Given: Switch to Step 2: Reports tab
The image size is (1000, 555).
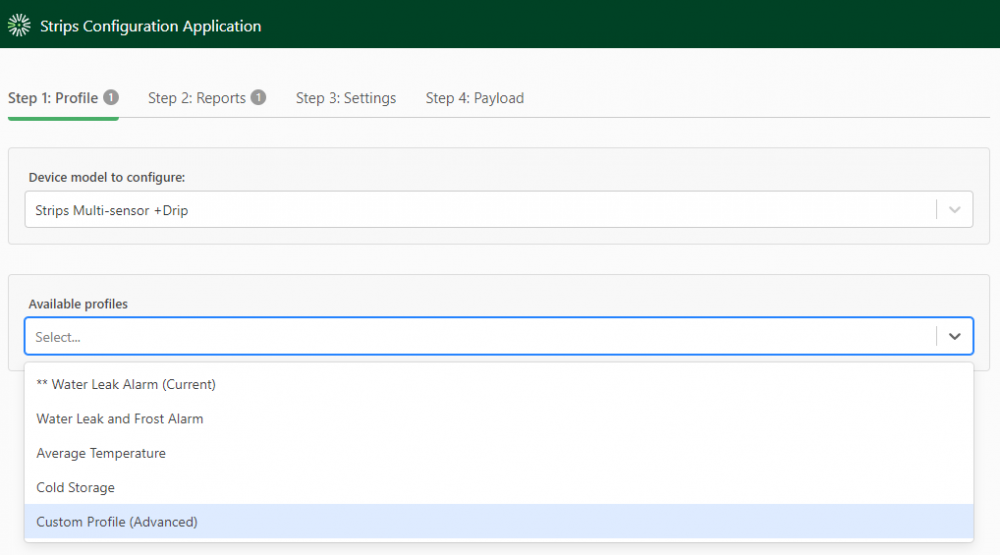Looking at the screenshot, I should pyautogui.click(x=207, y=98).
